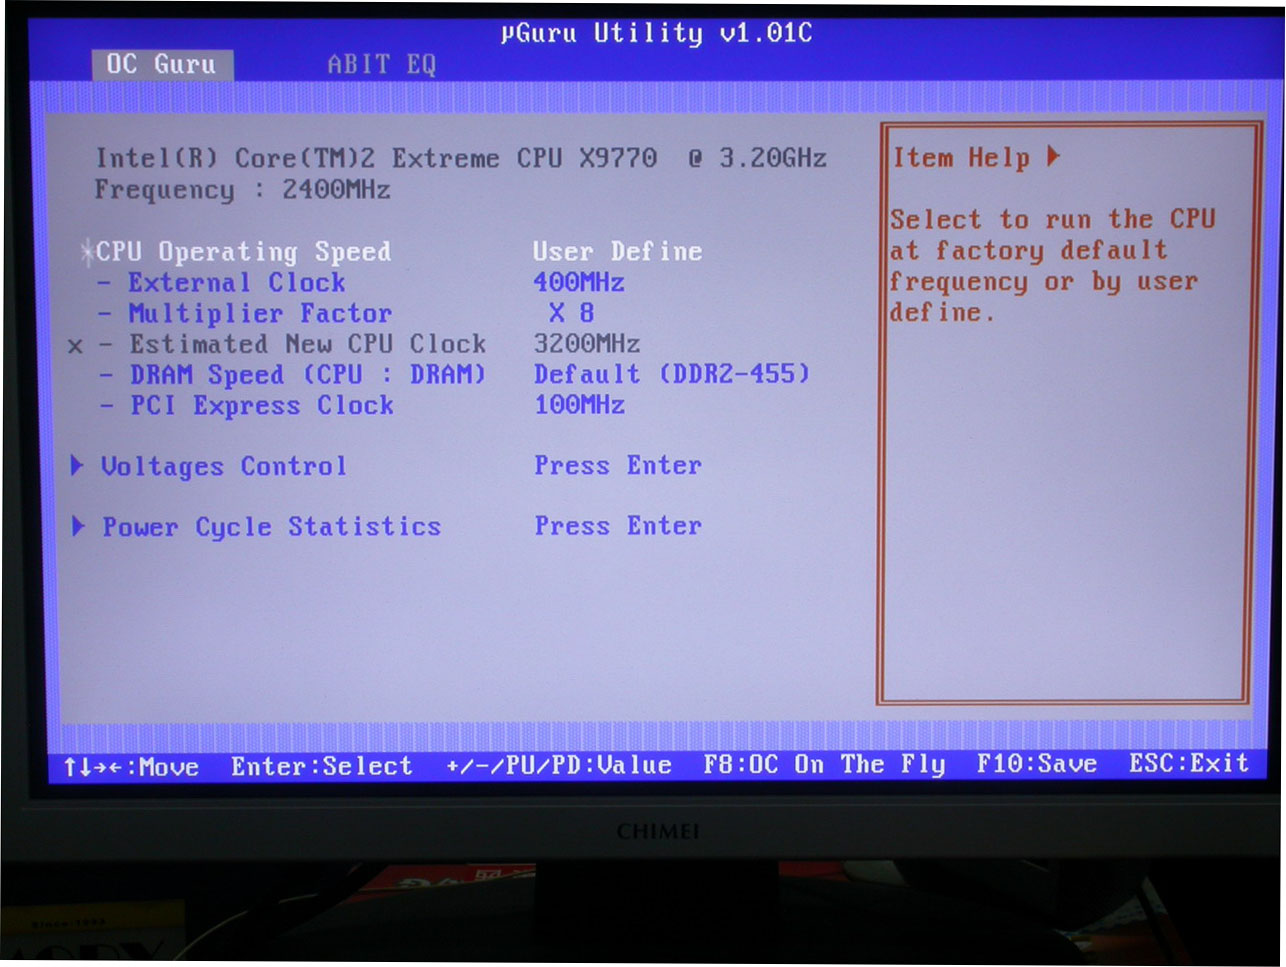
Task: Click the Enter:Select hint
Action: point(322,767)
